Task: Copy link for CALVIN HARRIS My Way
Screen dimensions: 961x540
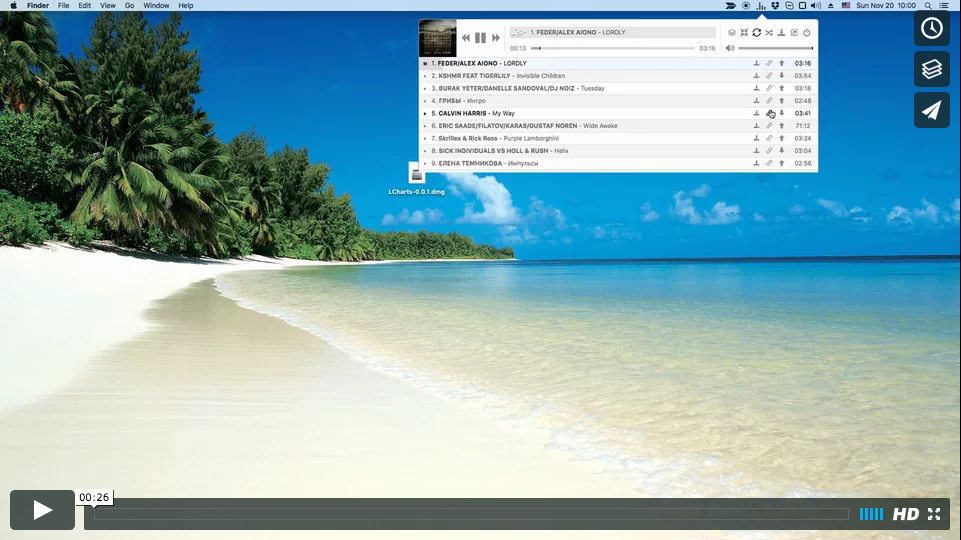Action: pyautogui.click(x=769, y=113)
